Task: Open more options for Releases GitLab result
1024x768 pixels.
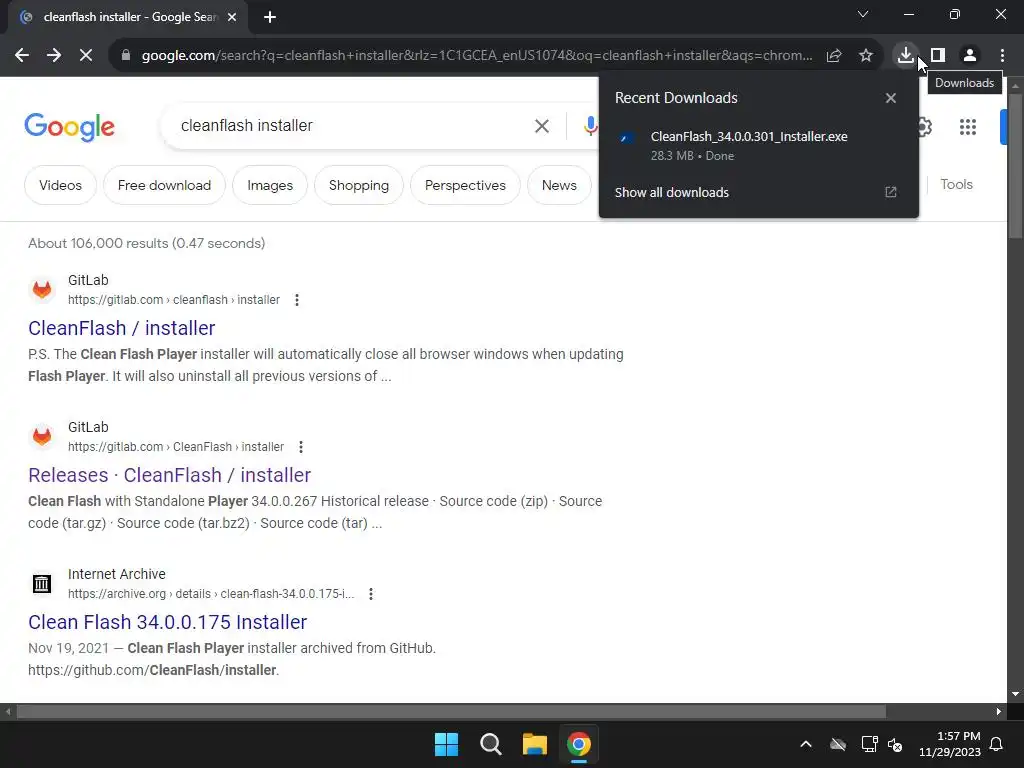Action: 300,447
